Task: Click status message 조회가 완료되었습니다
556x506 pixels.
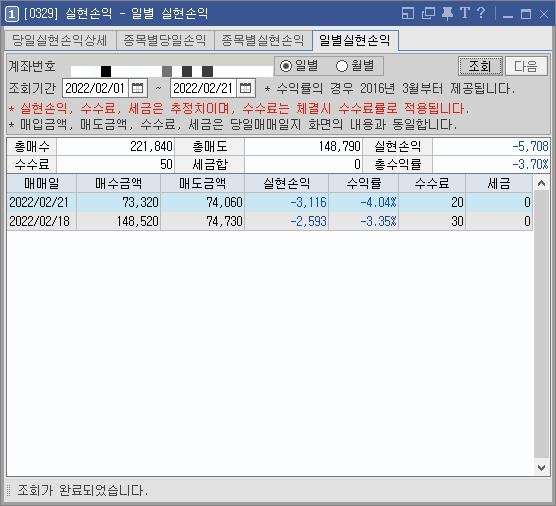Action: click(x=82, y=490)
